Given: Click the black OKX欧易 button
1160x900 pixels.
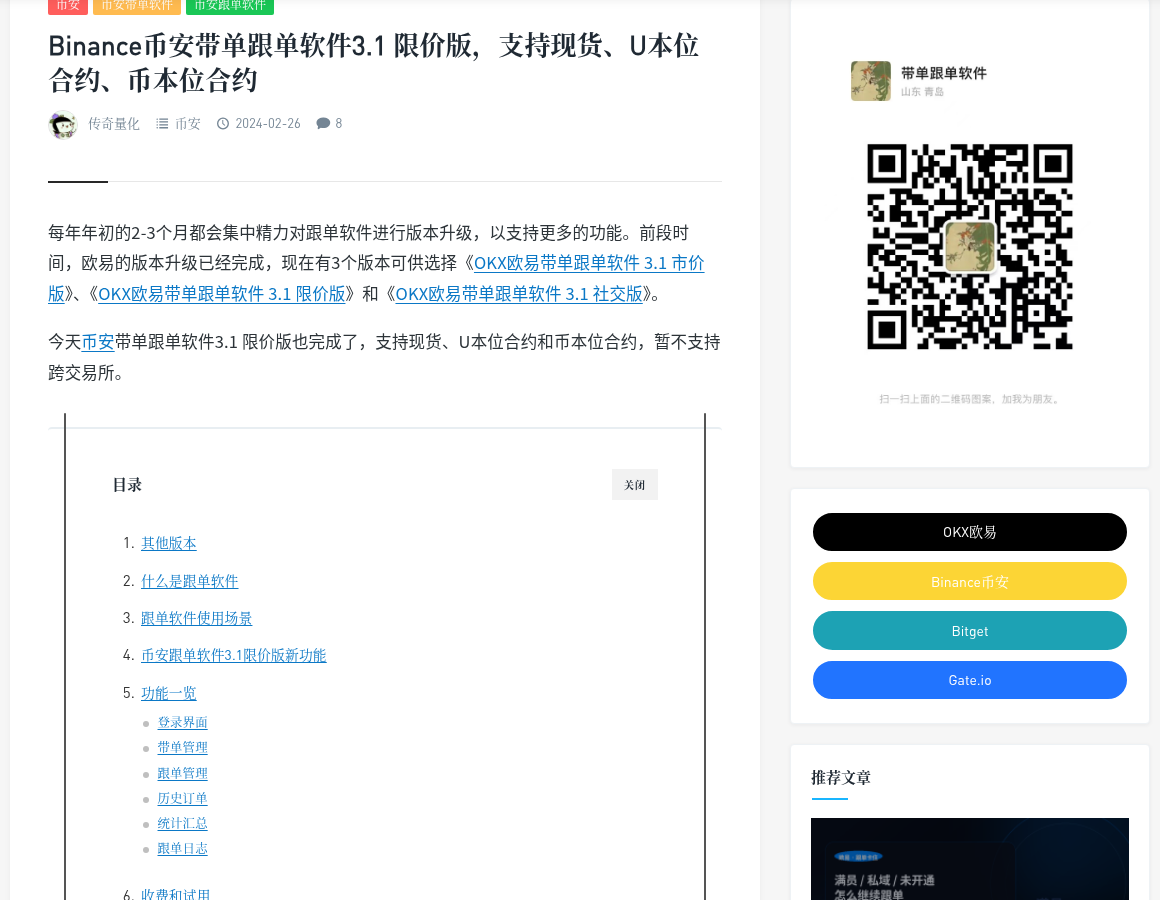Looking at the screenshot, I should click(x=970, y=532).
